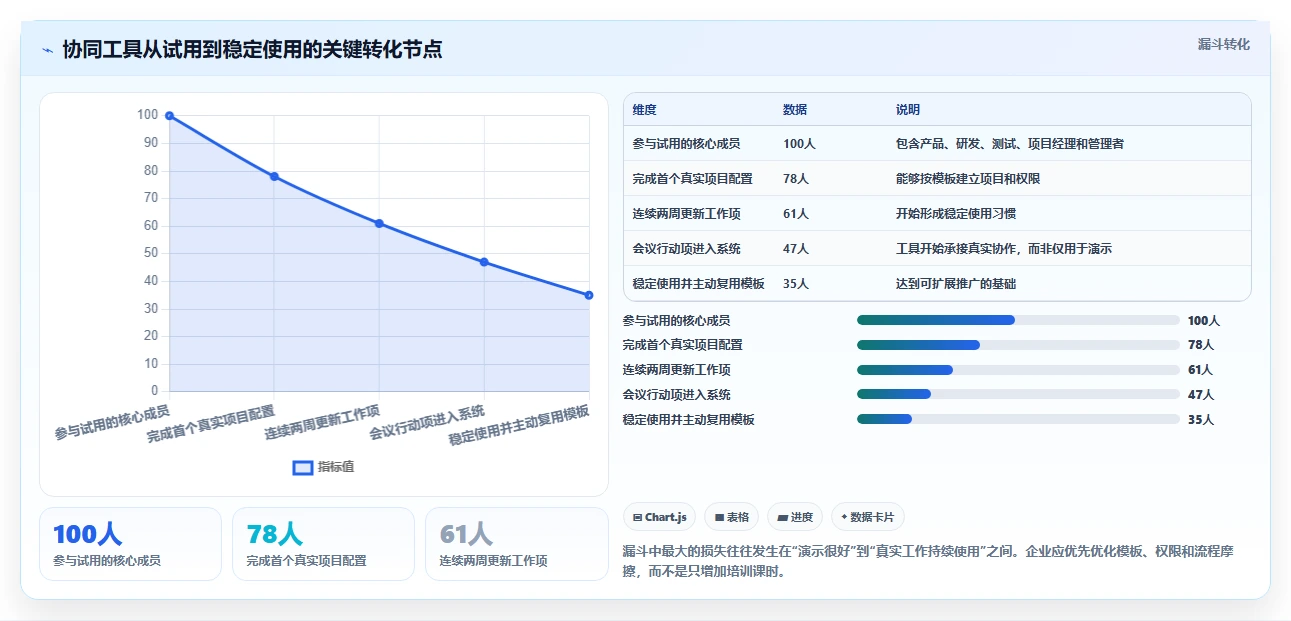1291x621 pixels.
Task: Click x-axis label 会议行动项进入系统 under chart
Action: 427,422
